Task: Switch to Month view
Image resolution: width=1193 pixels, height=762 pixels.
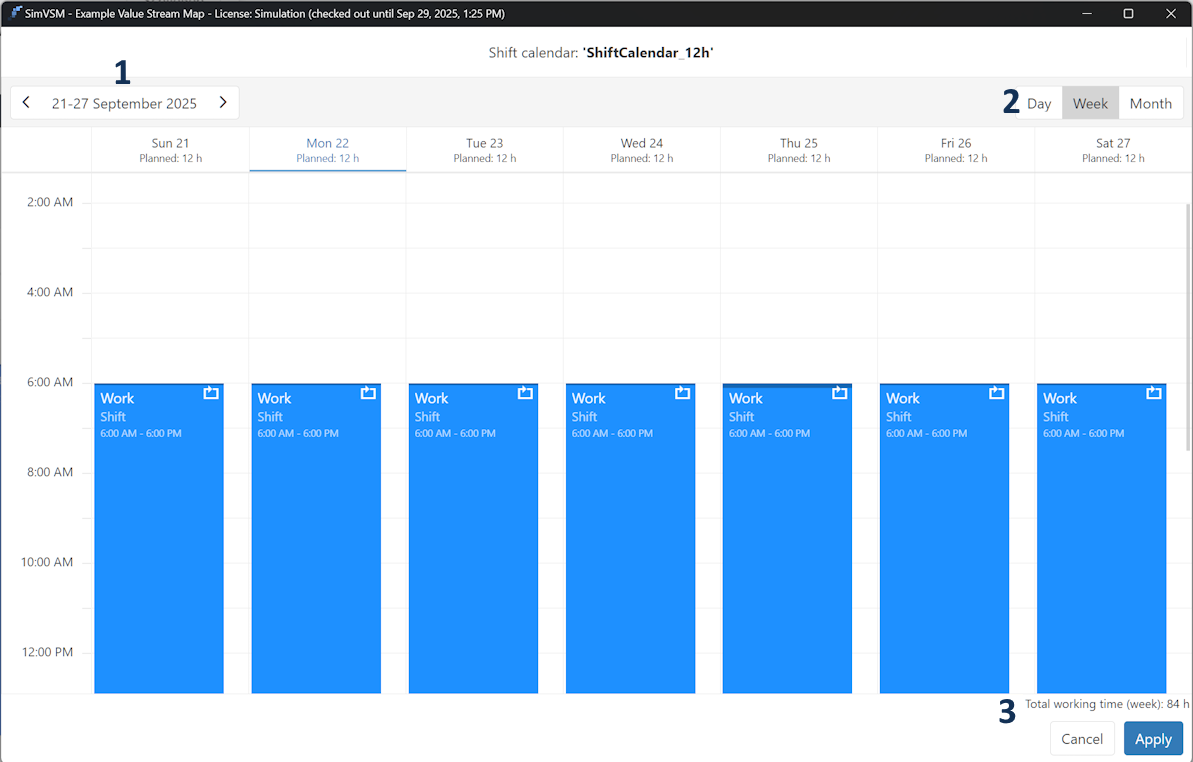Action: pos(1150,103)
